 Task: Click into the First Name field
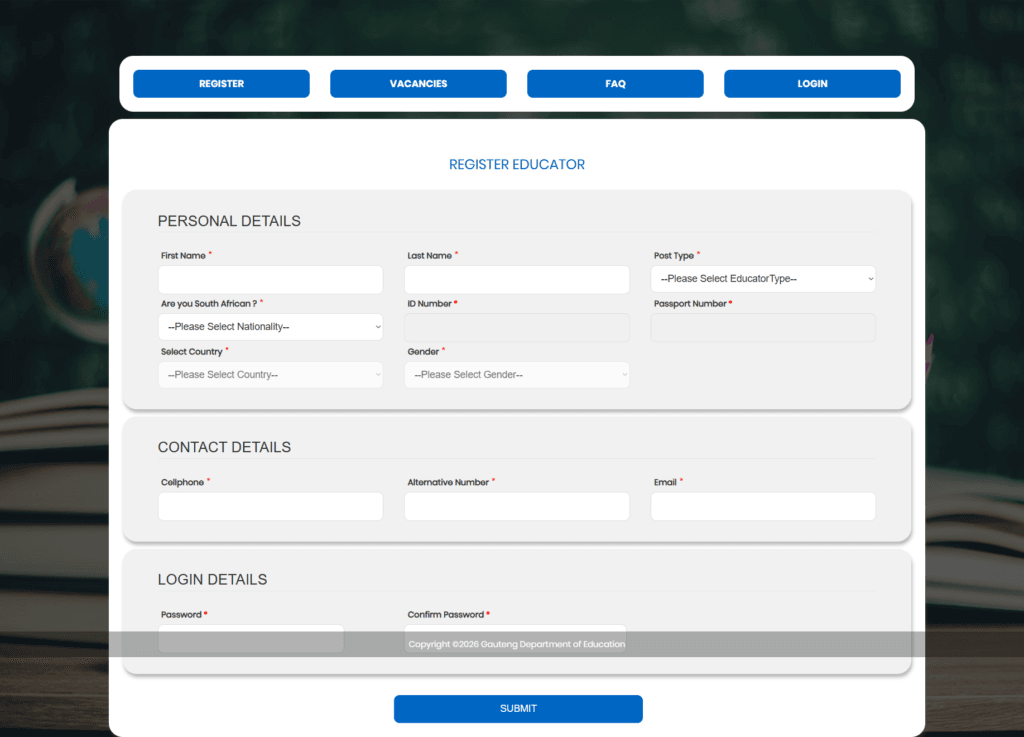coord(270,280)
